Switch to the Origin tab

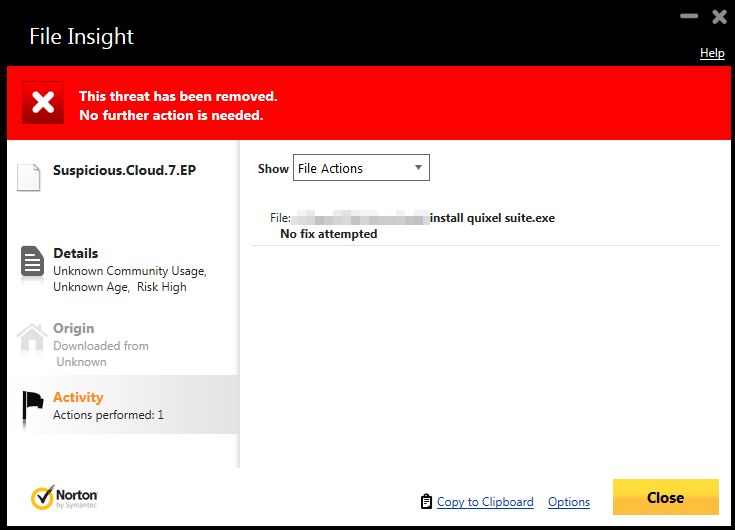pyautogui.click(x=123, y=344)
